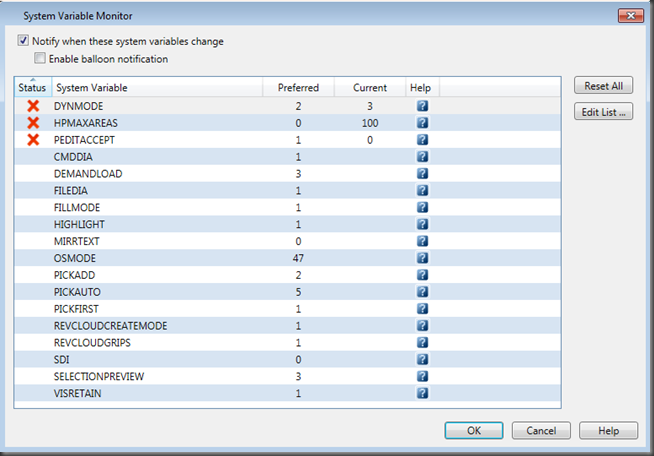Click OSMODE preferred value 47
The width and height of the screenshot is (654, 456).
[298, 258]
